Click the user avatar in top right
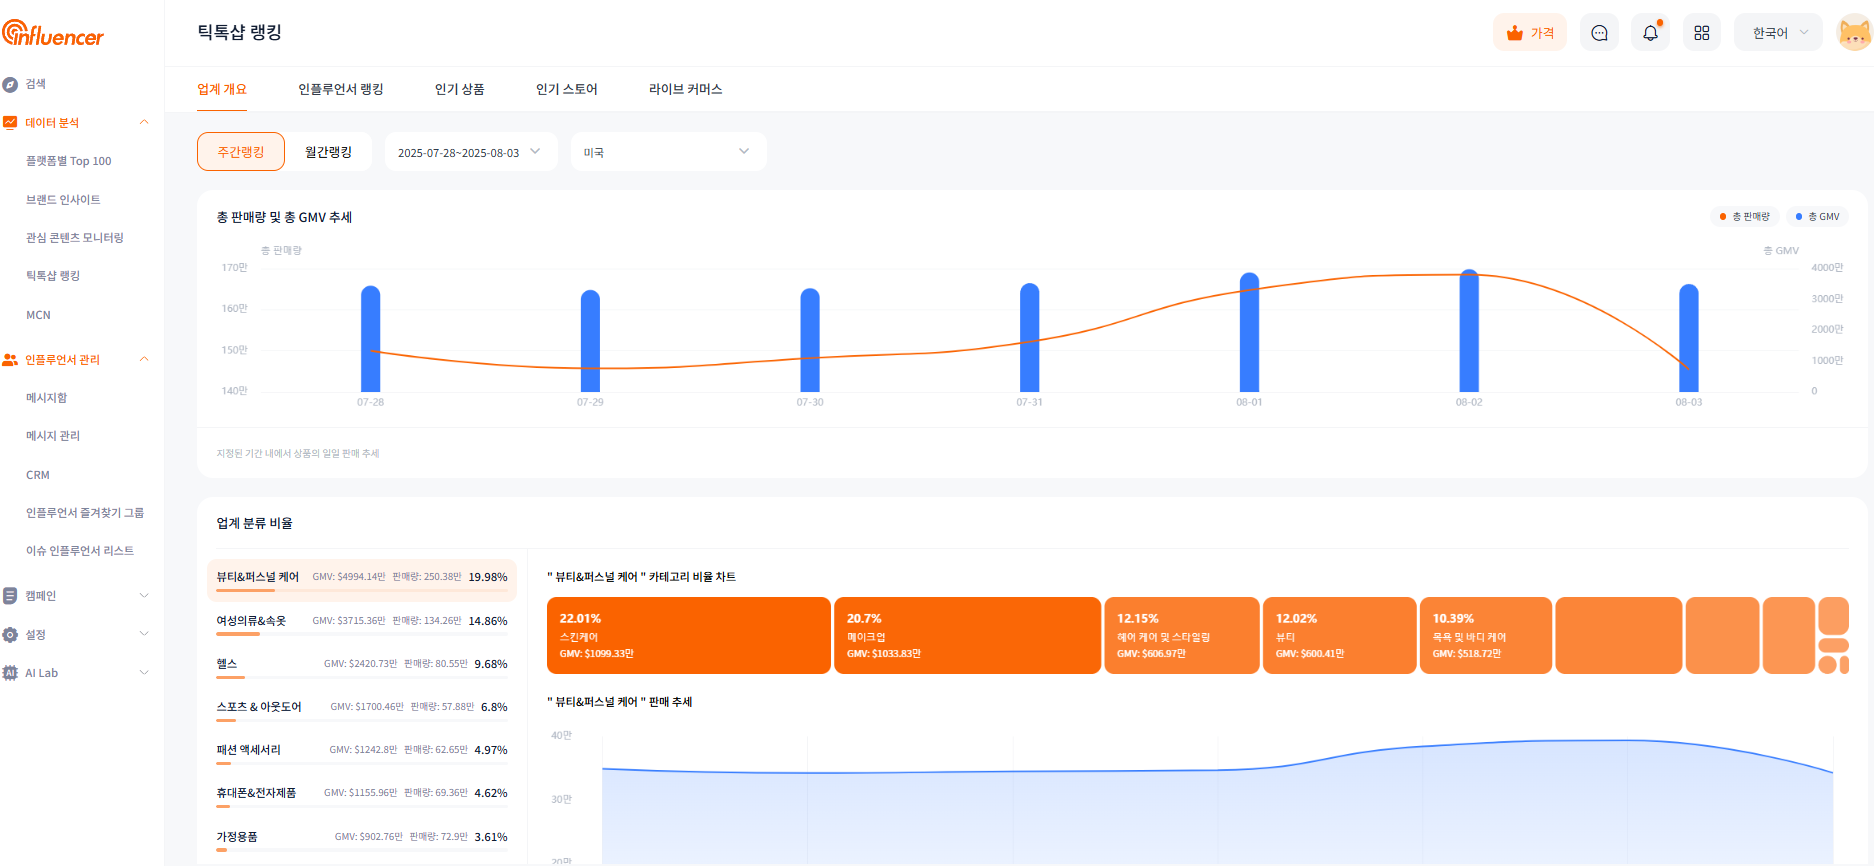 pos(1854,33)
